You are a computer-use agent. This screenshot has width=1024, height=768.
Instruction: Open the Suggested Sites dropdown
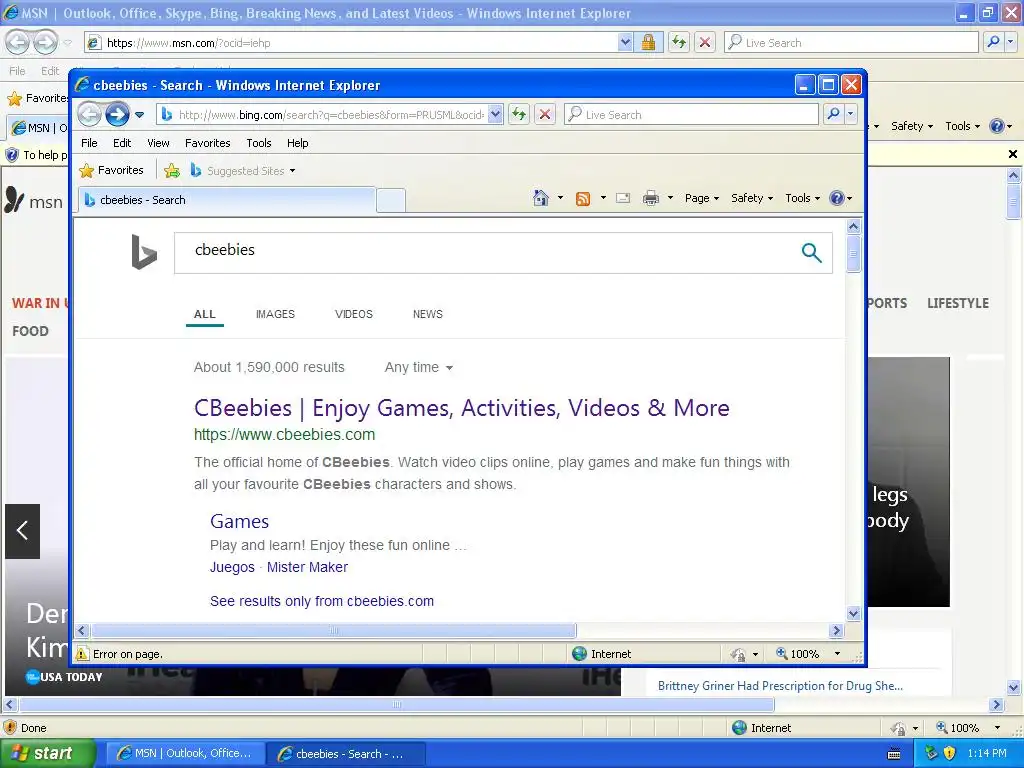point(243,171)
